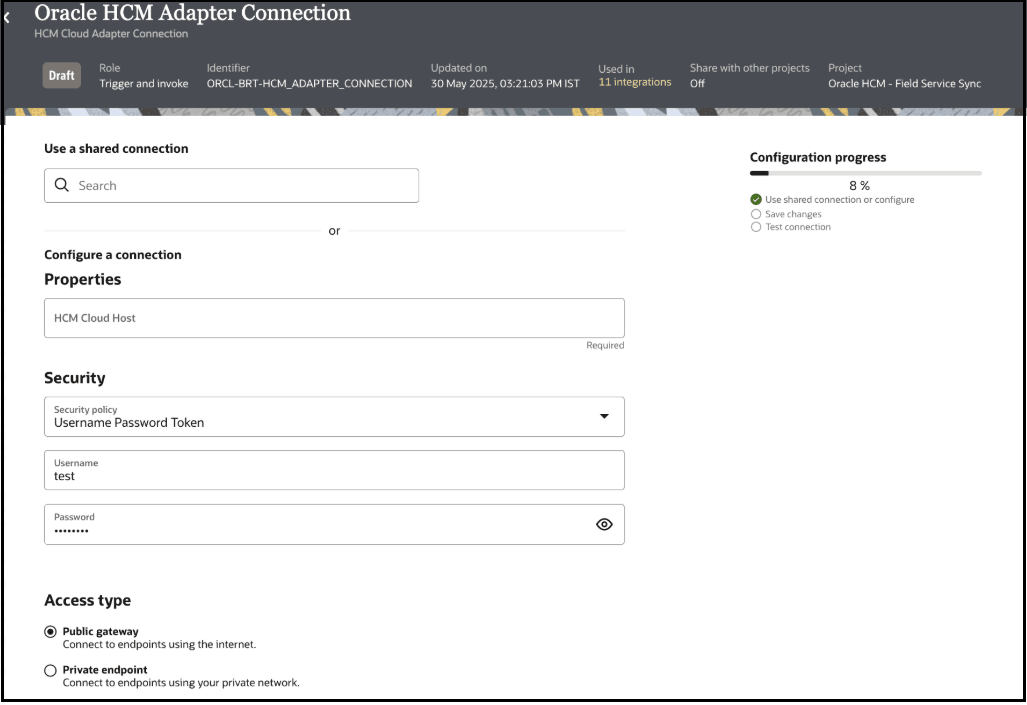Go back using the header chevron

7,18
